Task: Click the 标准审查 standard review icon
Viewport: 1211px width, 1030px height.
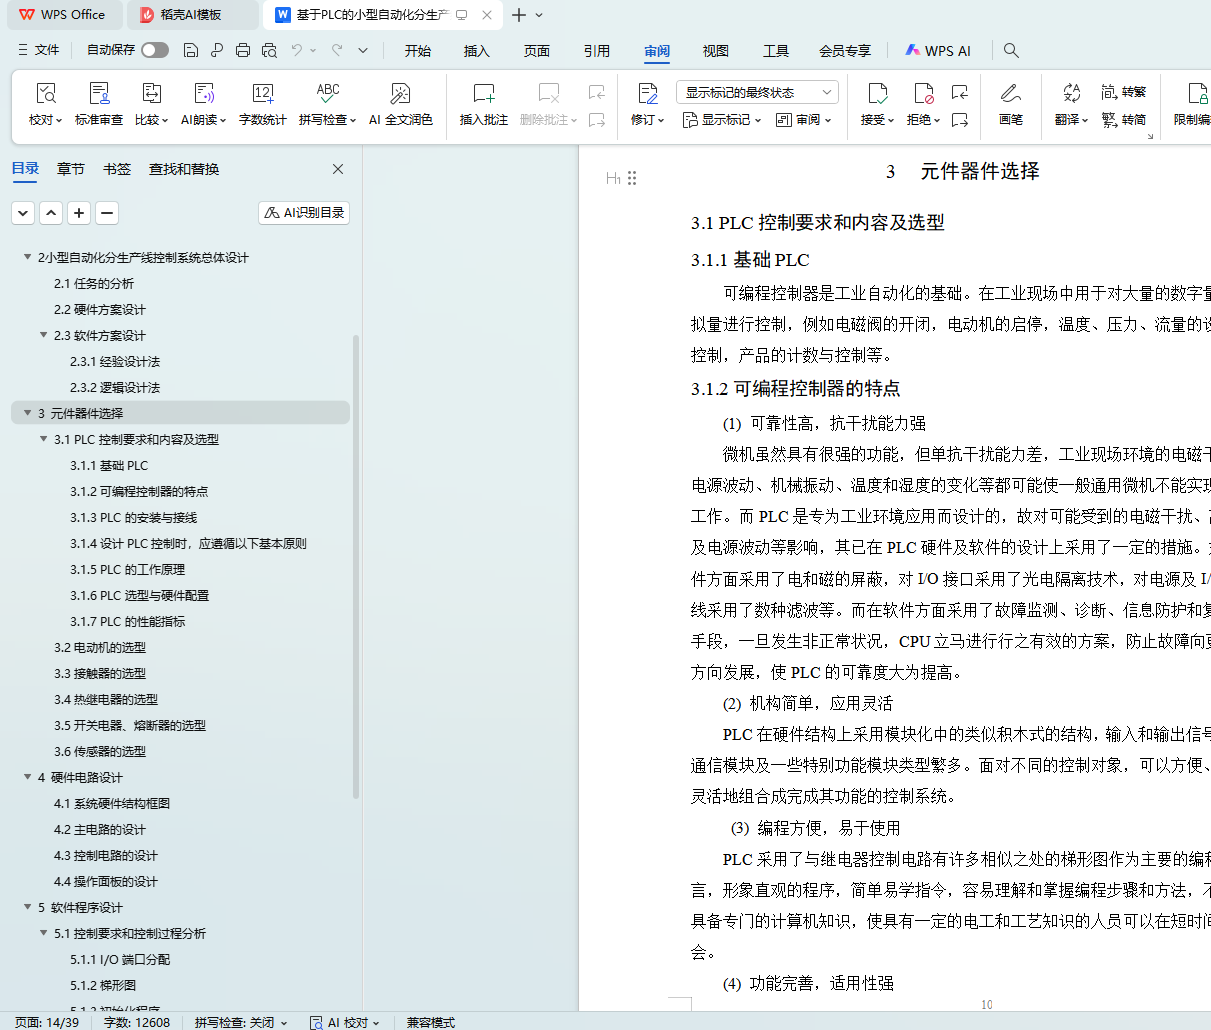Action: pos(99,94)
